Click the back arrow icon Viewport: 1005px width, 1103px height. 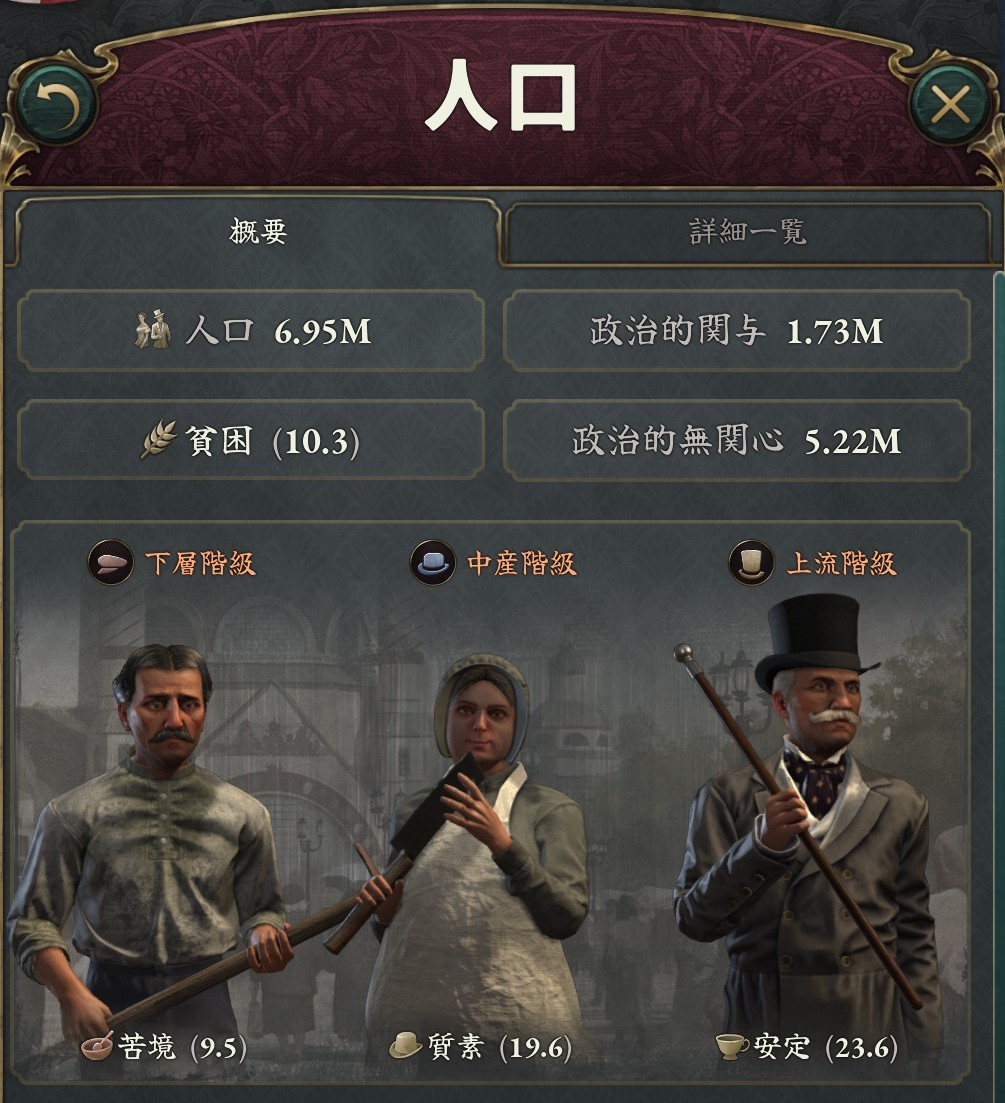[x=56, y=106]
